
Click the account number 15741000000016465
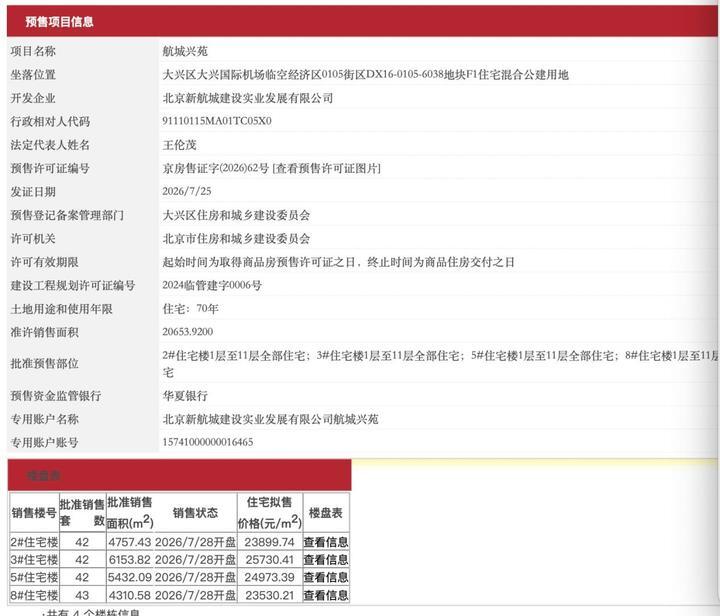(208, 442)
